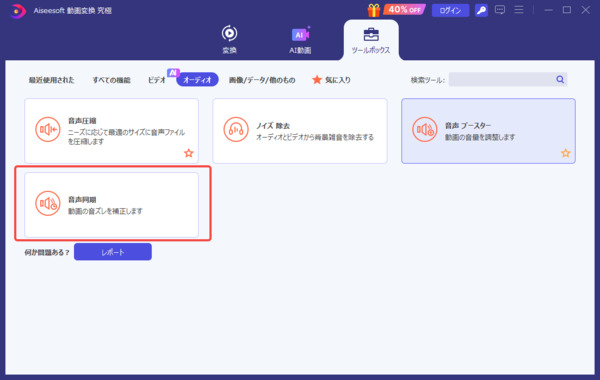Click the 40% OFF discount badge
Viewport: 600px width, 380px height.
point(405,10)
